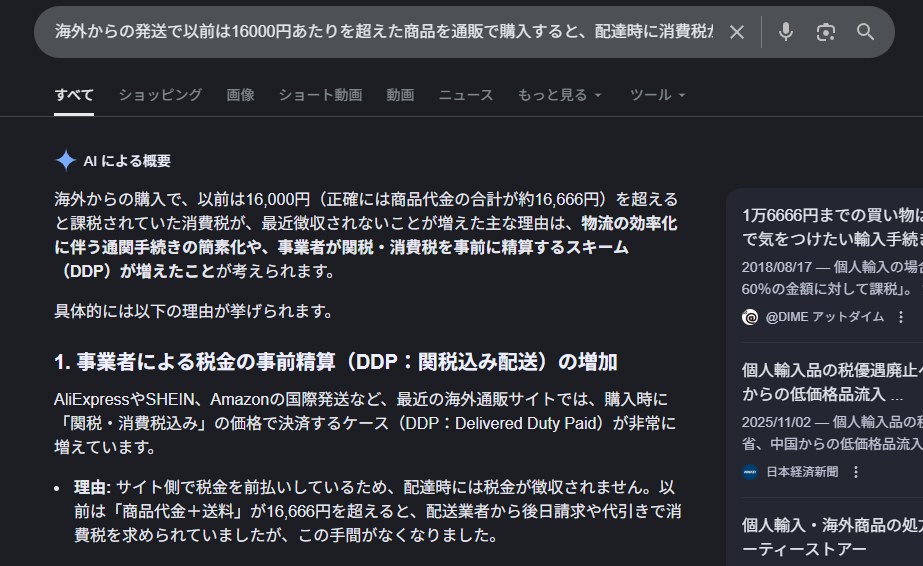This screenshot has width=923, height=566.
Task: Click the AI による概要 sparkle icon
Action: (x=66, y=161)
